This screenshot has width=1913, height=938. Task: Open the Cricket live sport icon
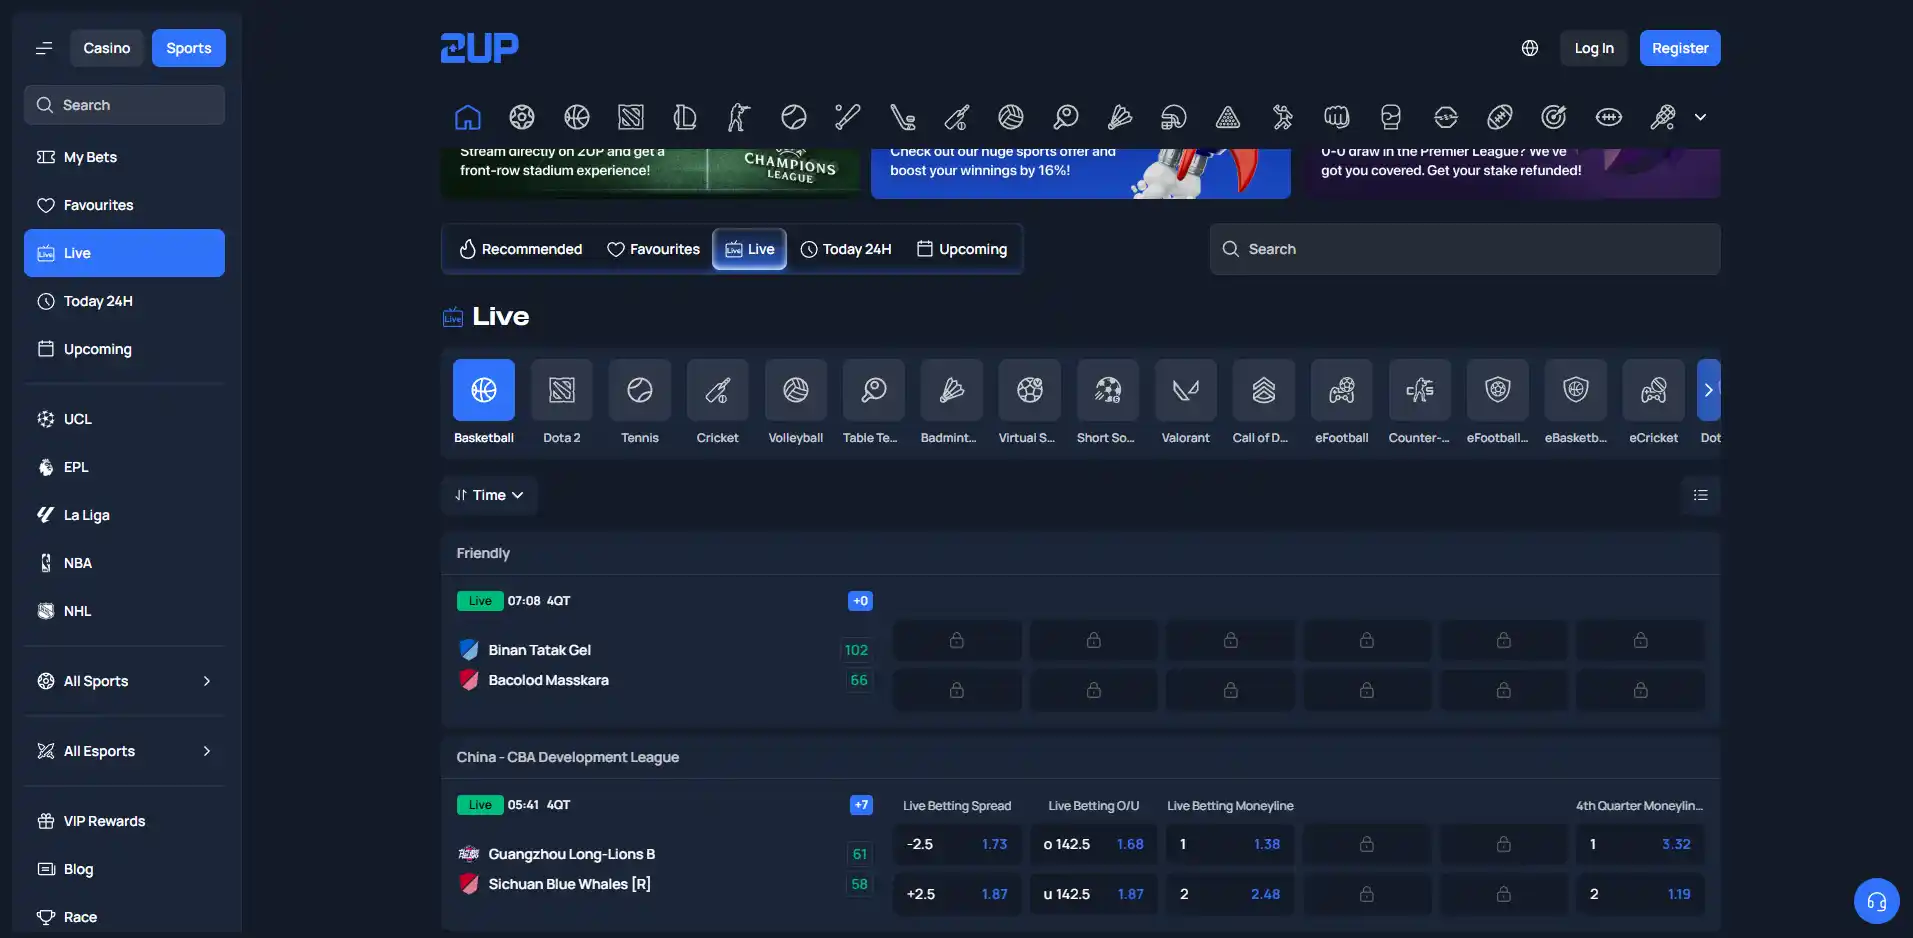[717, 390]
